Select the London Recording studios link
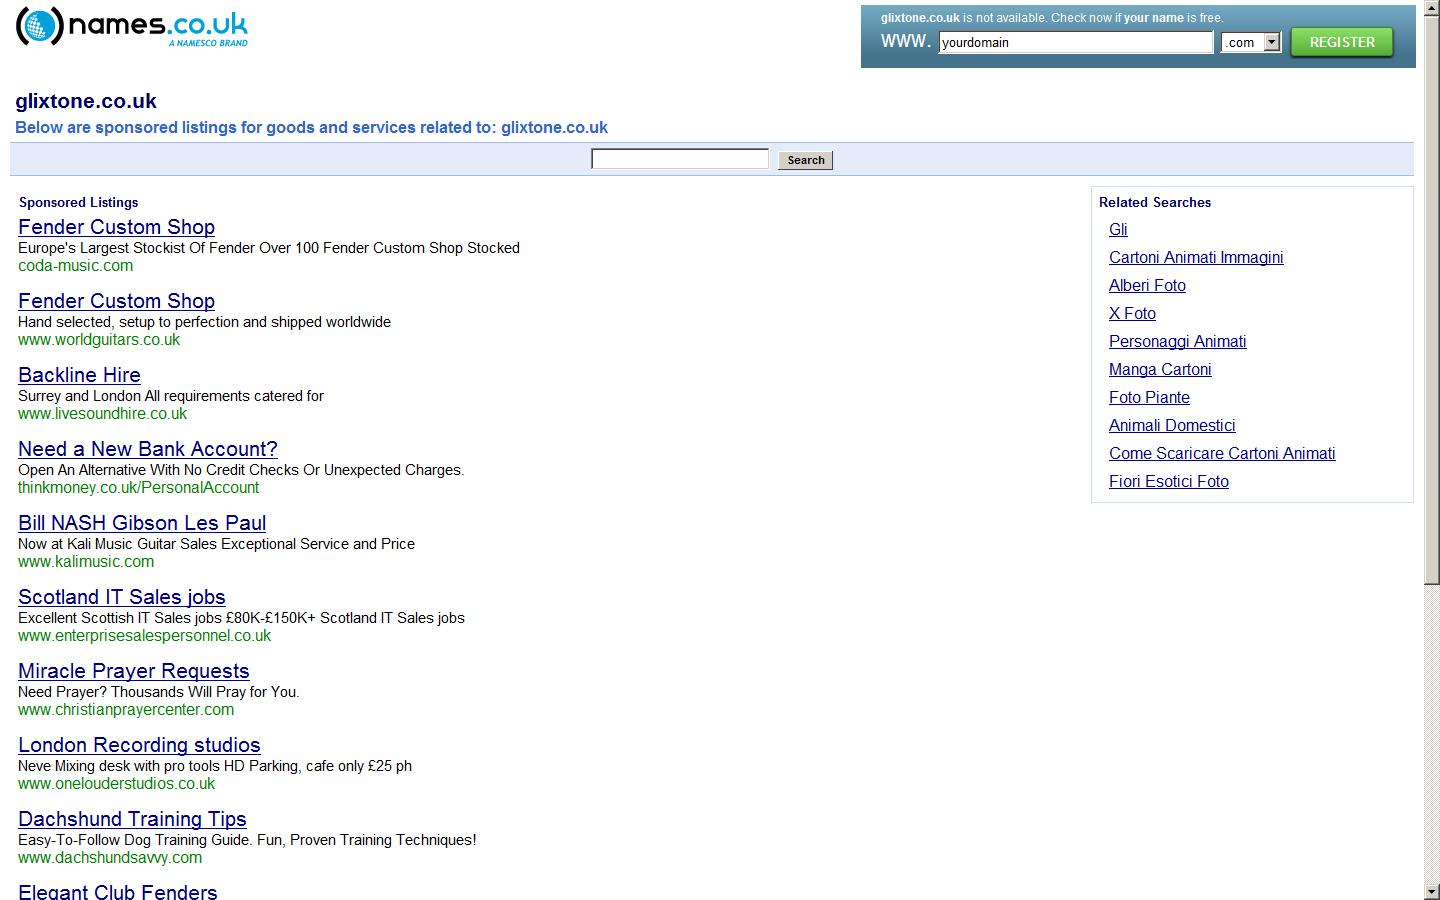The image size is (1440, 900). click(139, 745)
